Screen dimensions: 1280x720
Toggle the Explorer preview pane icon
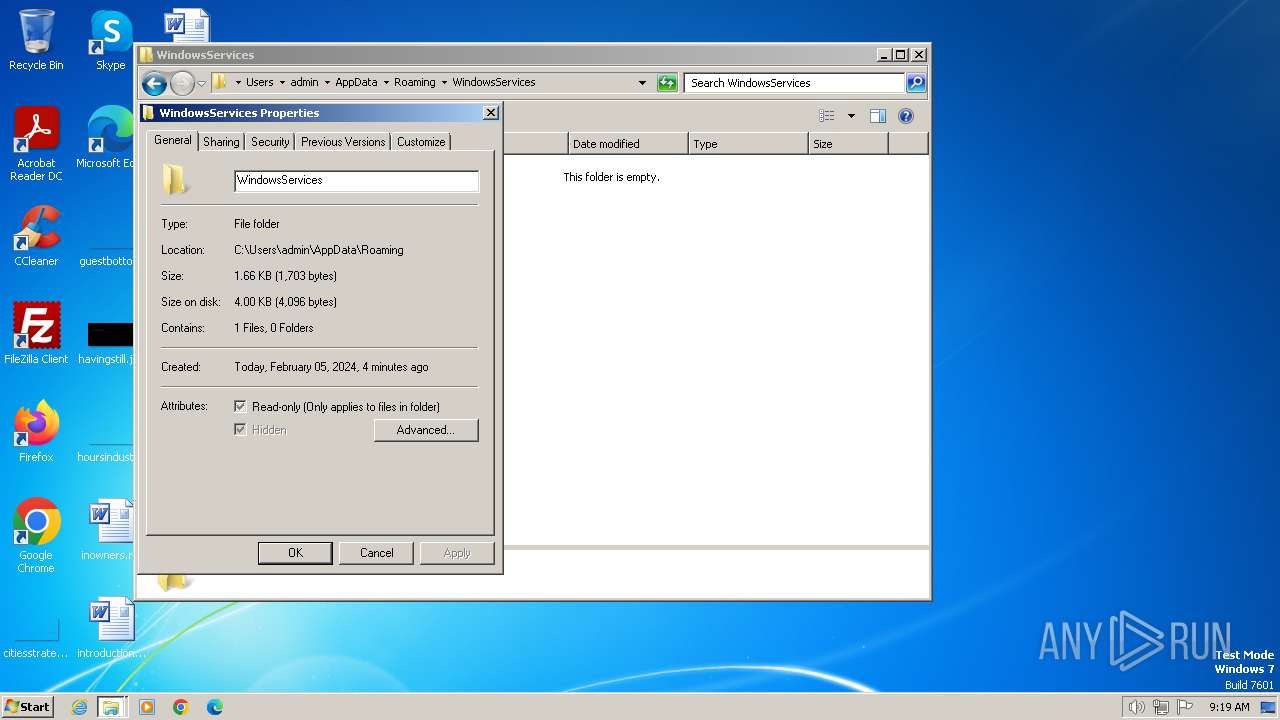coord(878,116)
